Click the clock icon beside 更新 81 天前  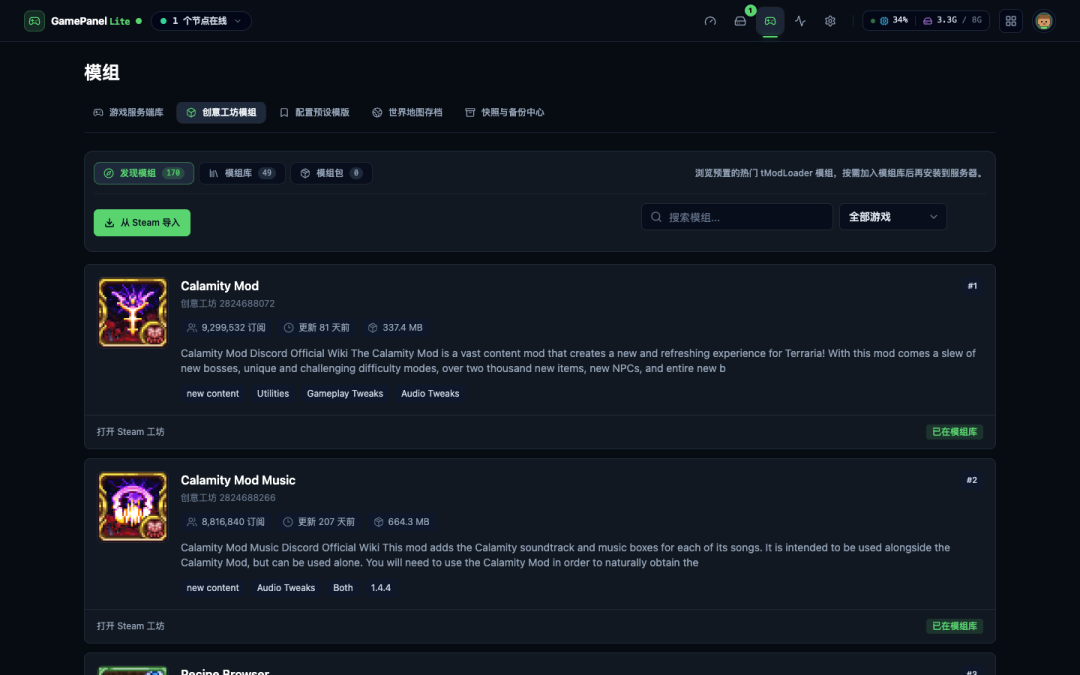[289, 328]
